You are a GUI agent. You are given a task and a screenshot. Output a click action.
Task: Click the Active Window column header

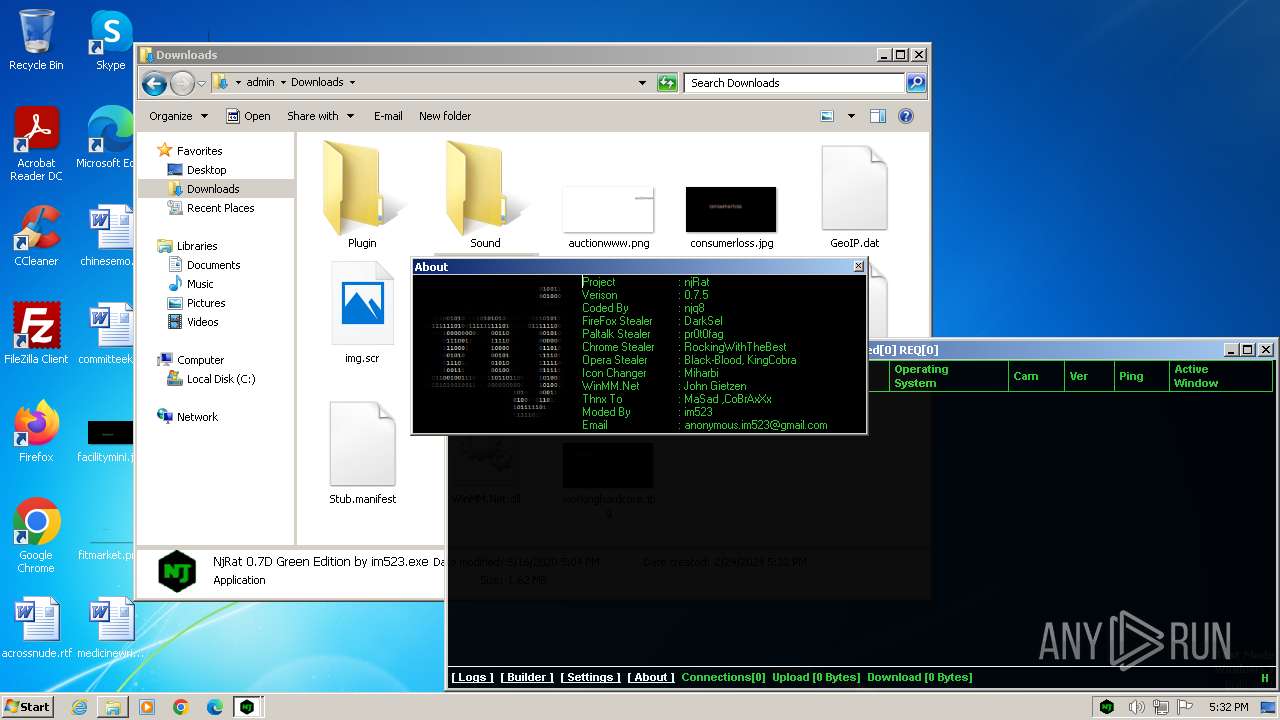tap(1220, 376)
